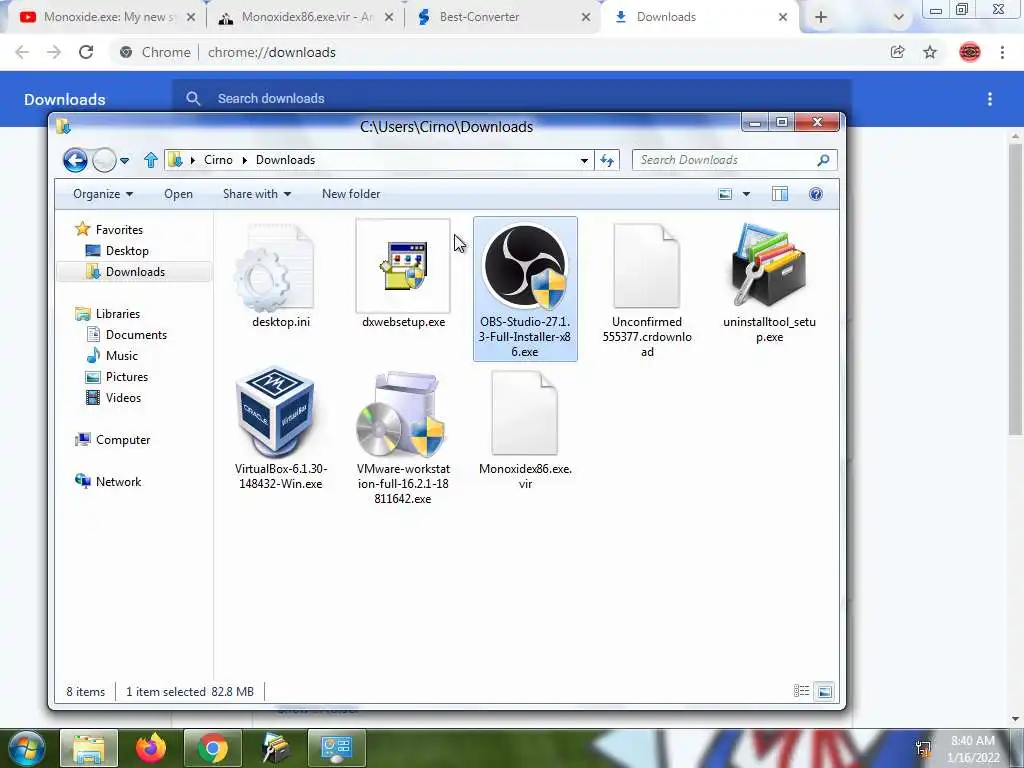1024x768 pixels.
Task: Open the Share with dropdown
Action: (257, 194)
